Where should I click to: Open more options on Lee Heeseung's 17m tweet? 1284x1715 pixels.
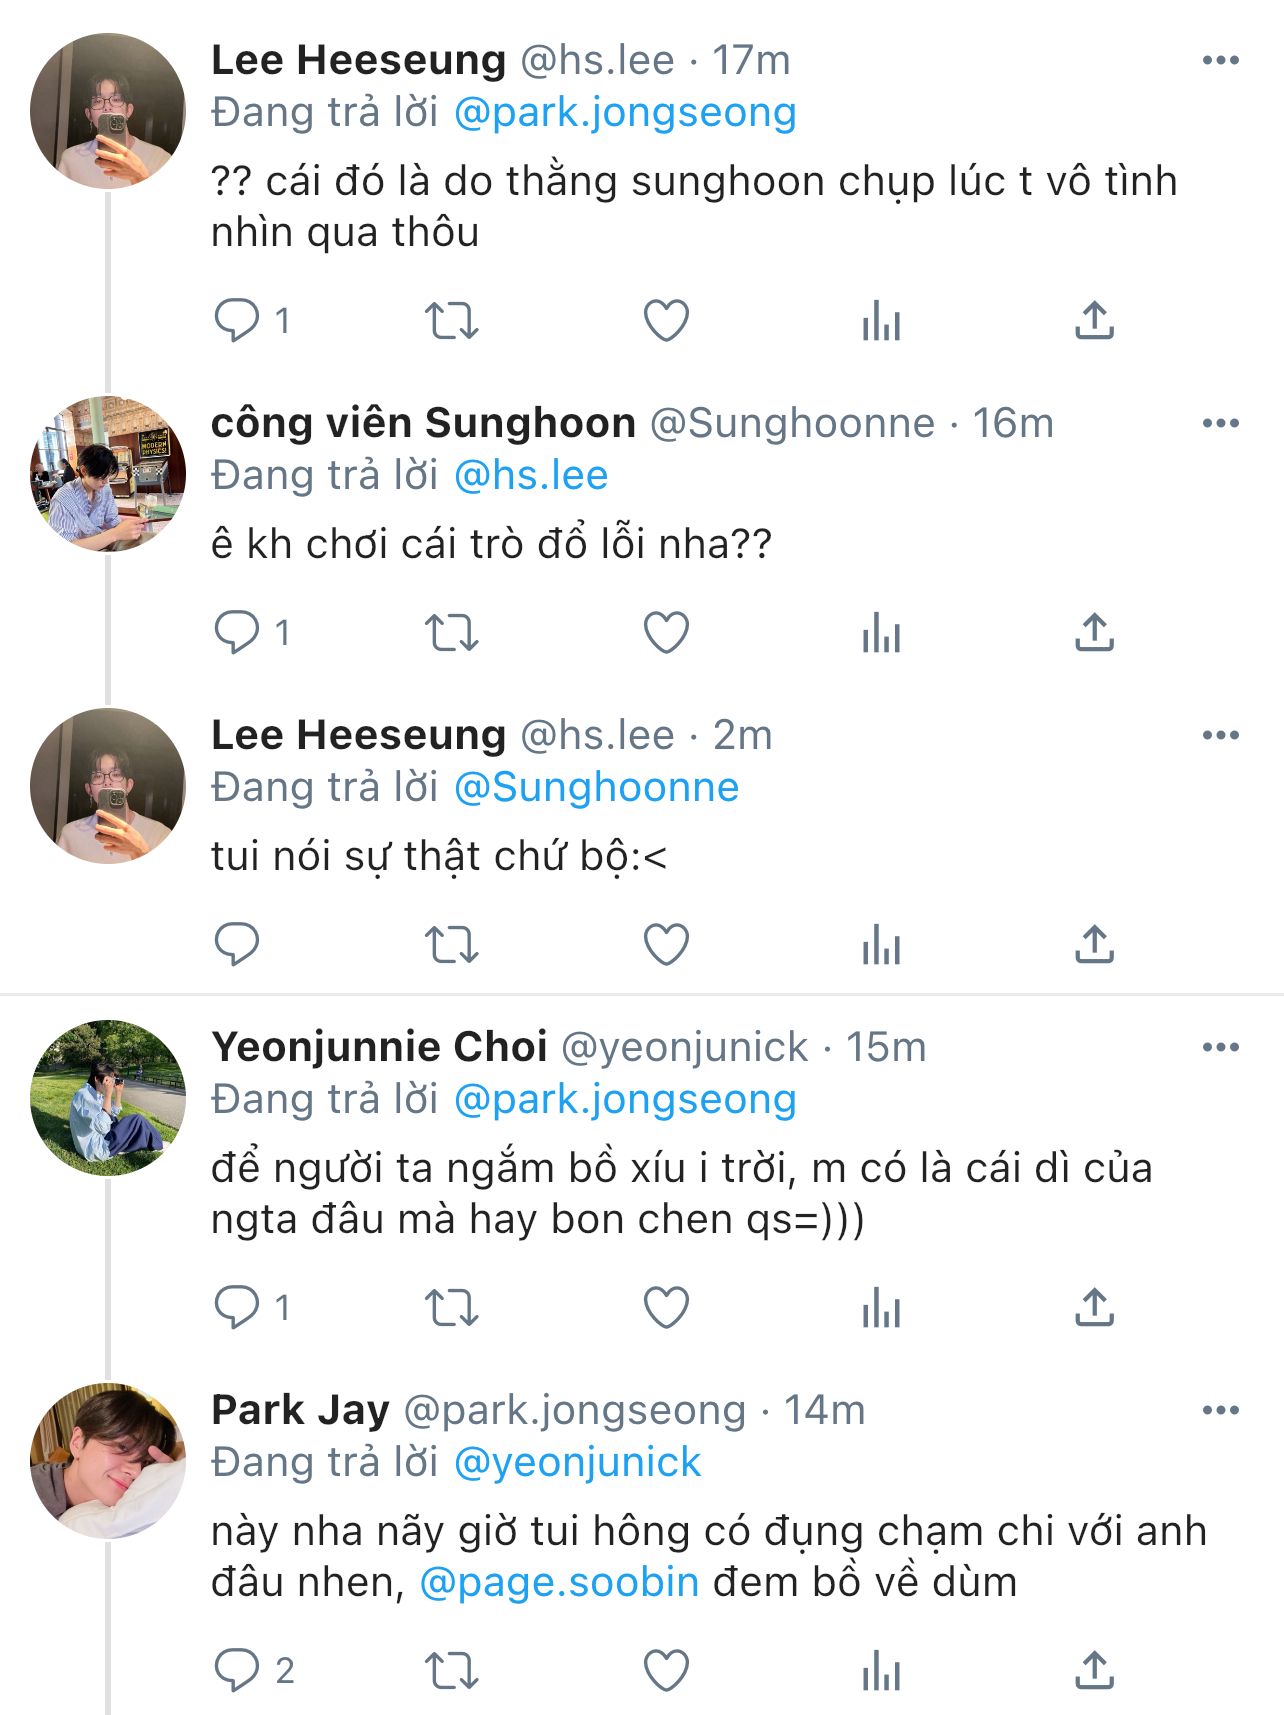[x=1220, y=61]
